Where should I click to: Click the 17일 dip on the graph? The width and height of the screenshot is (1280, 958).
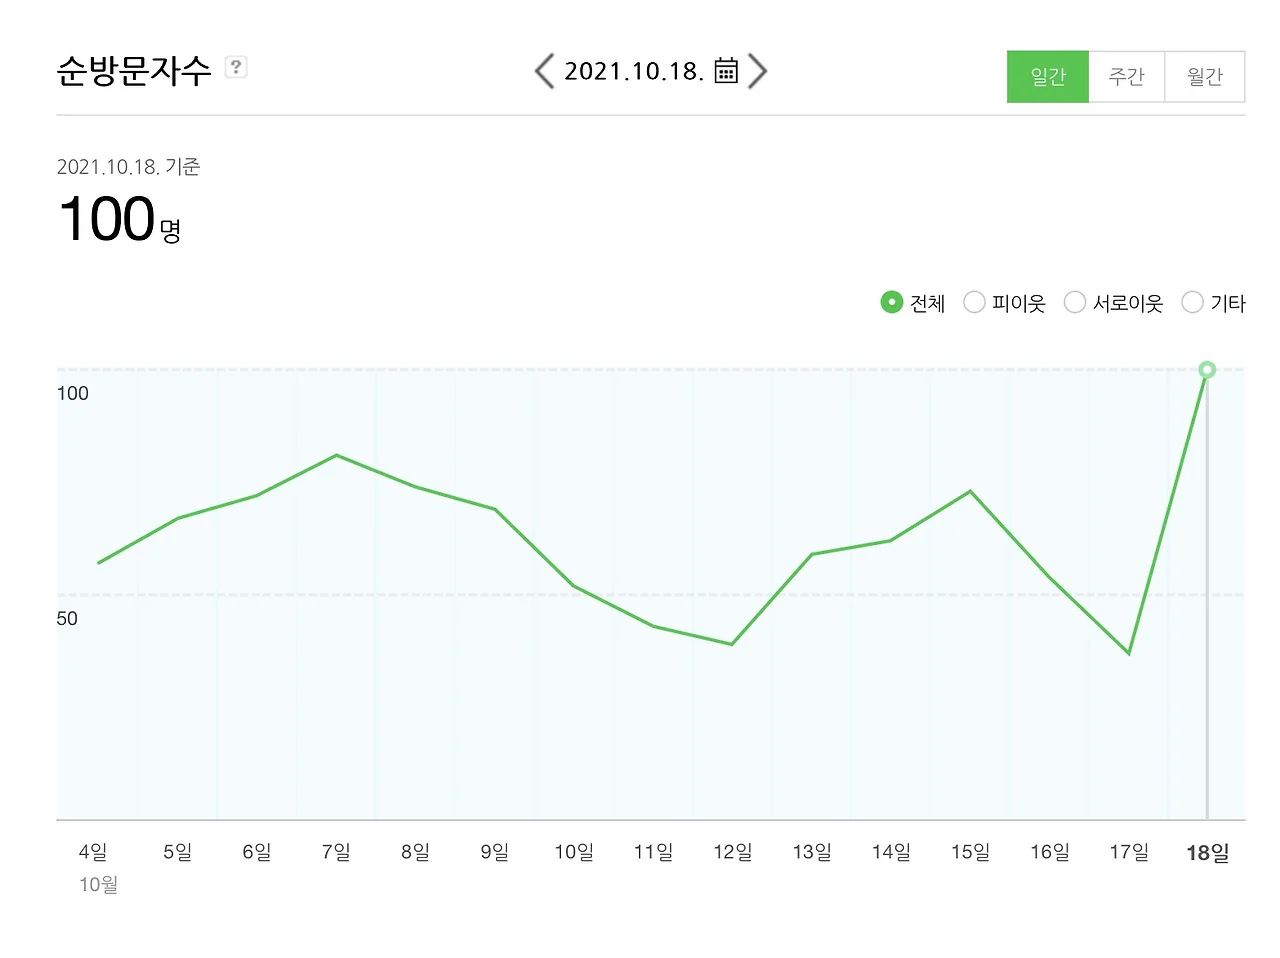1129,653
